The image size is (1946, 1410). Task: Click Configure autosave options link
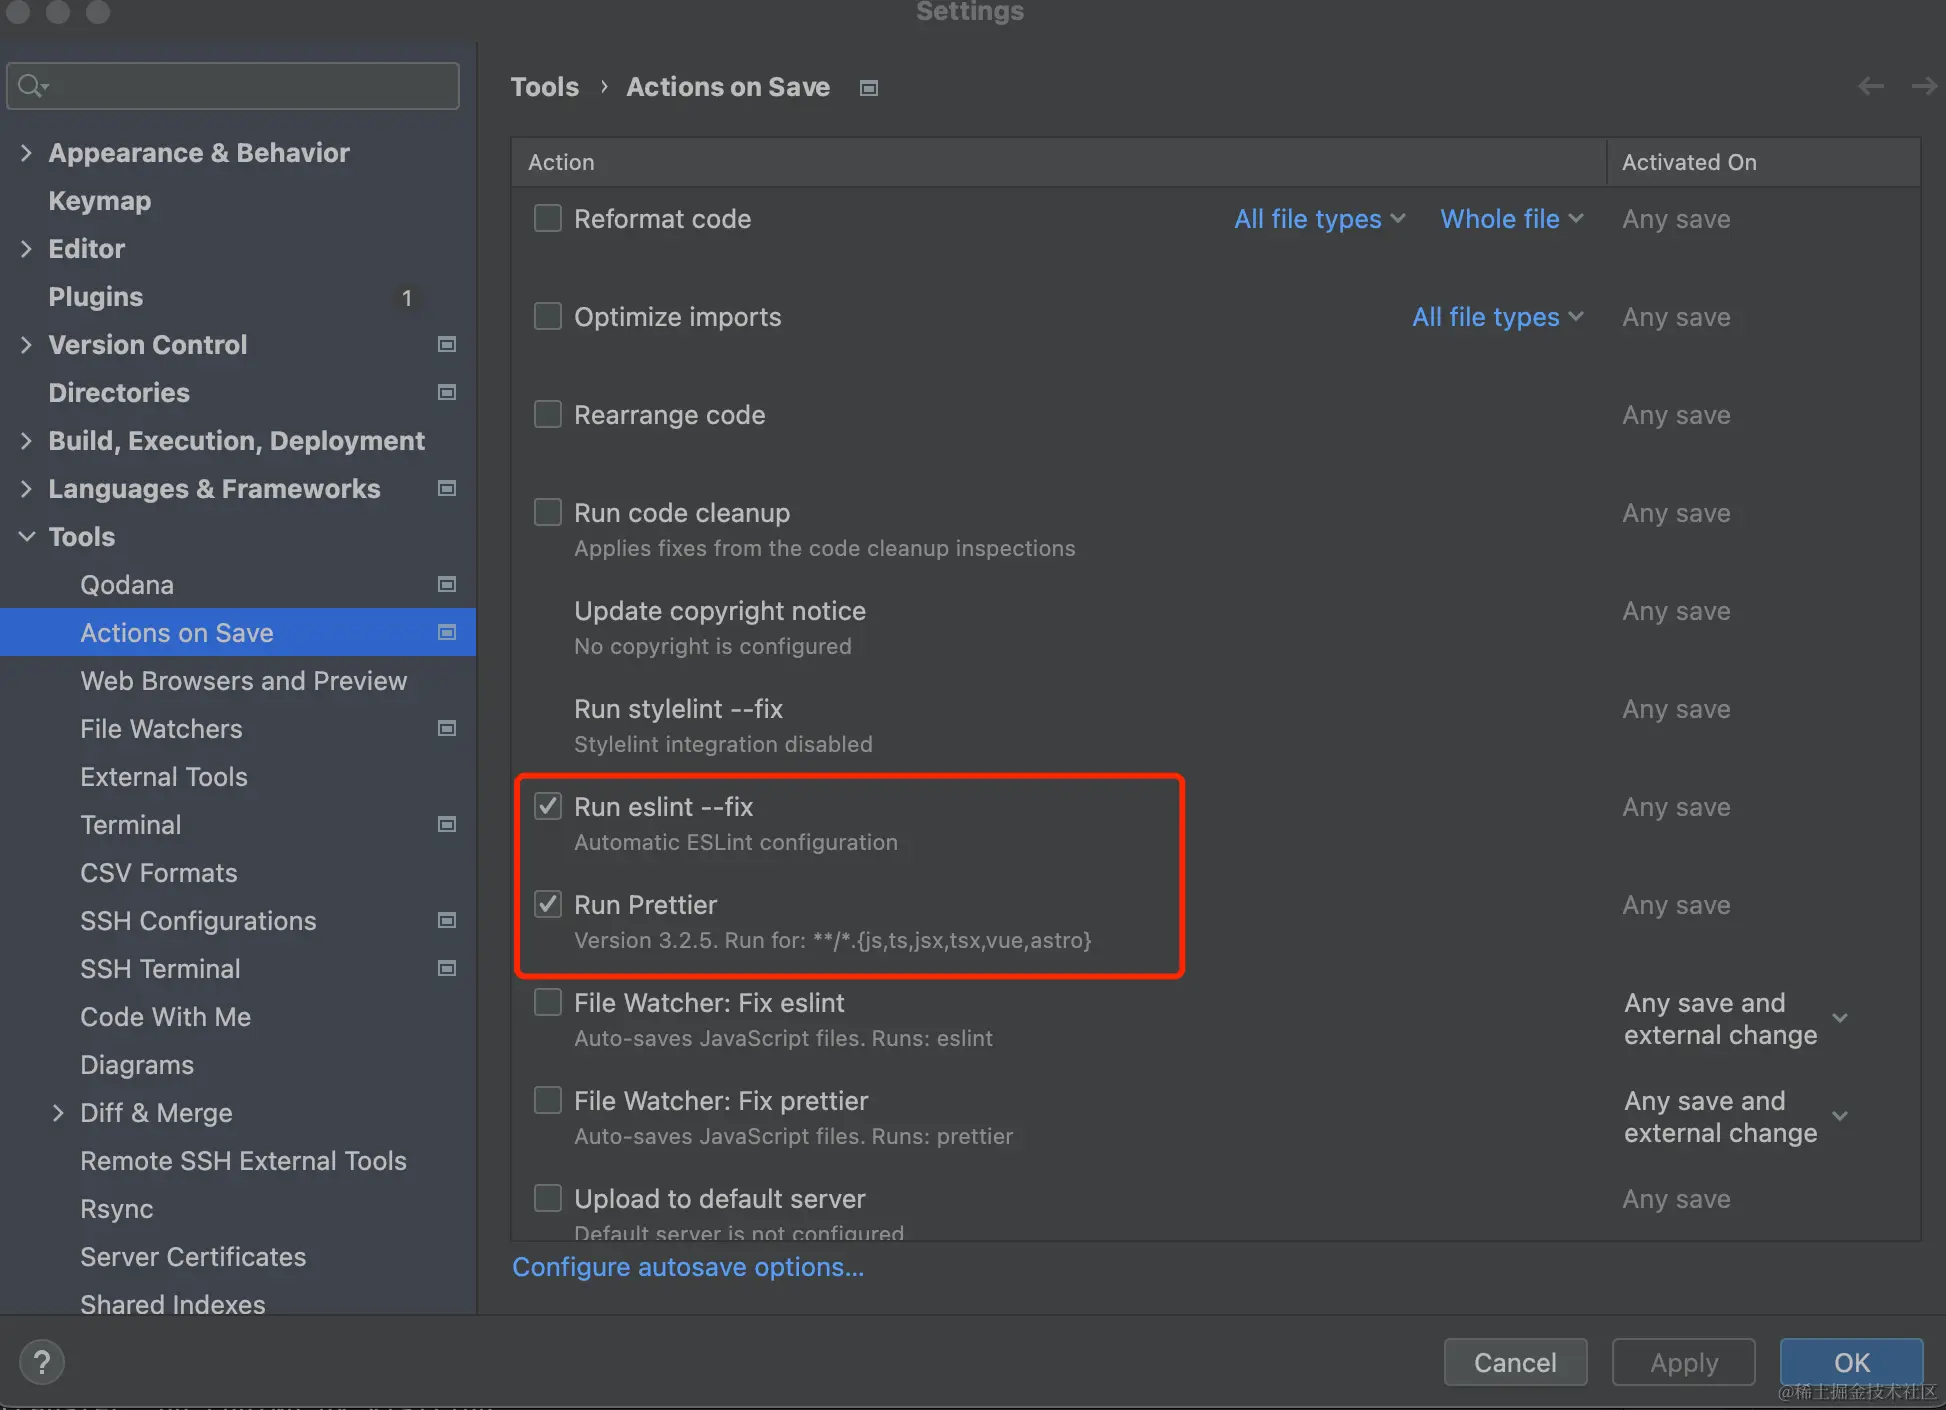pyautogui.click(x=687, y=1267)
